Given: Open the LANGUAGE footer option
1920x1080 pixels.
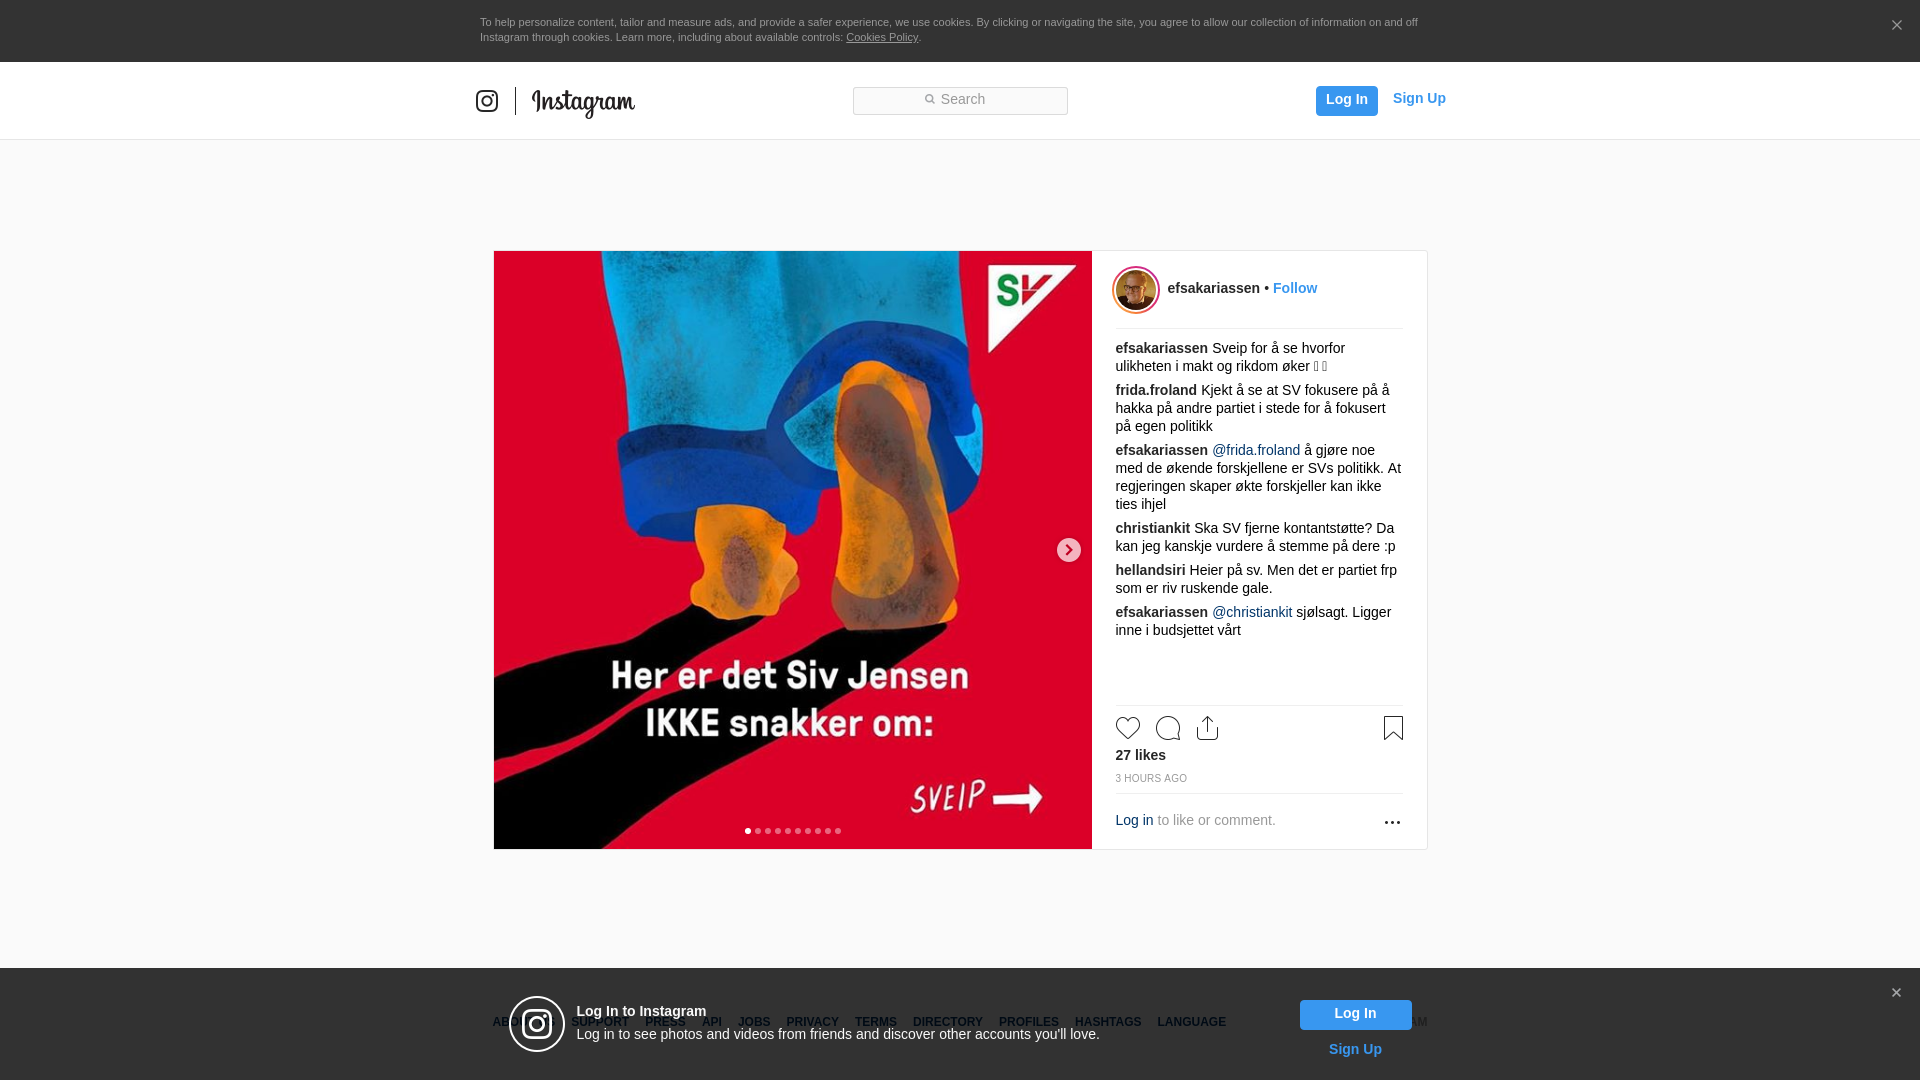Looking at the screenshot, I should pos(1191,1022).
